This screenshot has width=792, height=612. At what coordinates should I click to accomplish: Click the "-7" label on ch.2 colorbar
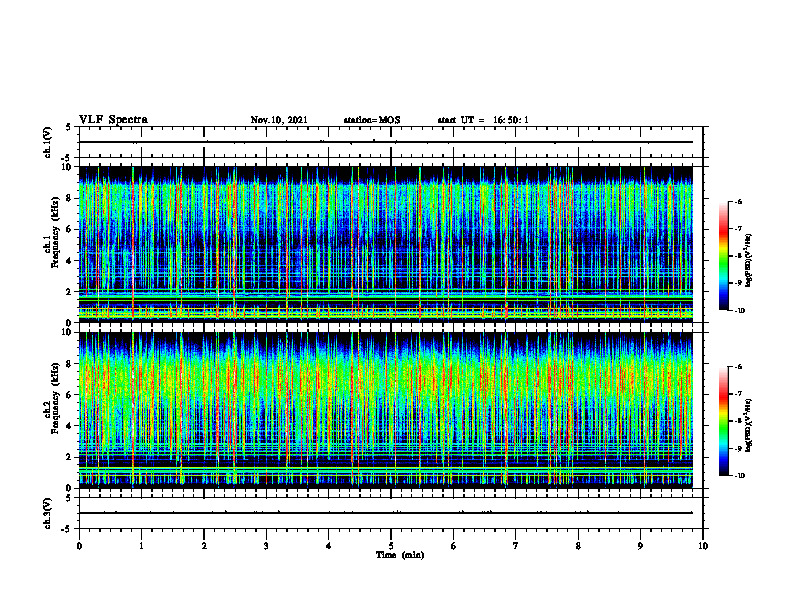(x=738, y=394)
